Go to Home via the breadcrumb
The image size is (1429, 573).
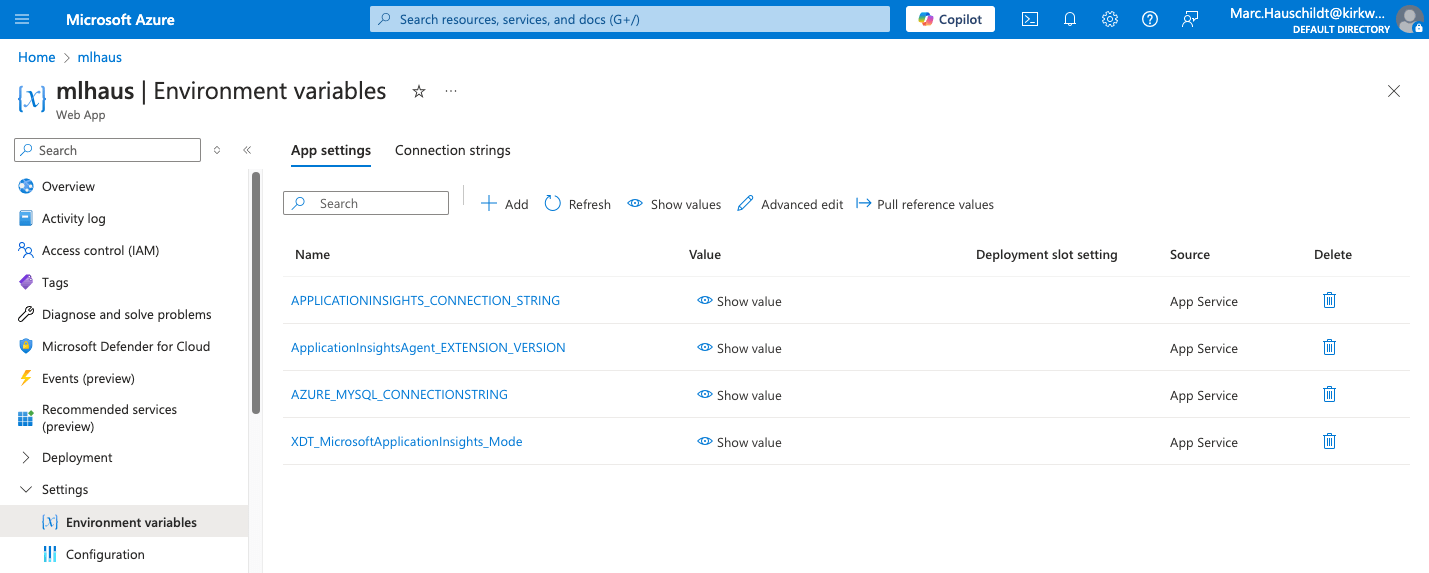click(37, 57)
